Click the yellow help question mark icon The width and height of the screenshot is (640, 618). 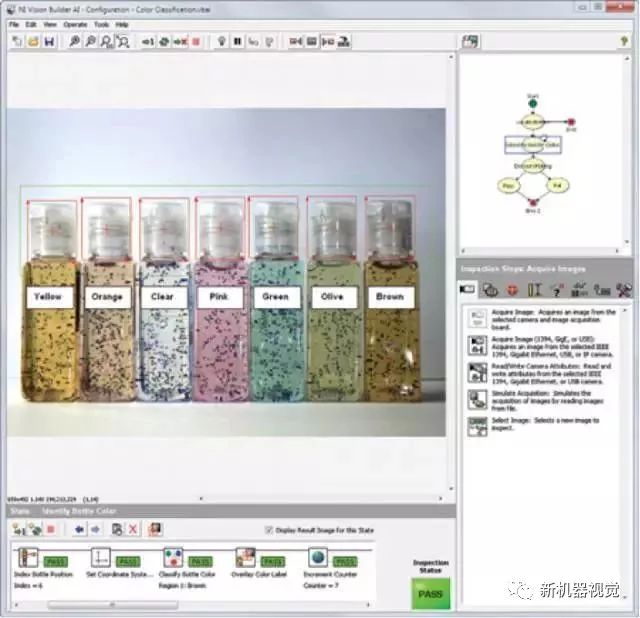pyautogui.click(x=554, y=290)
